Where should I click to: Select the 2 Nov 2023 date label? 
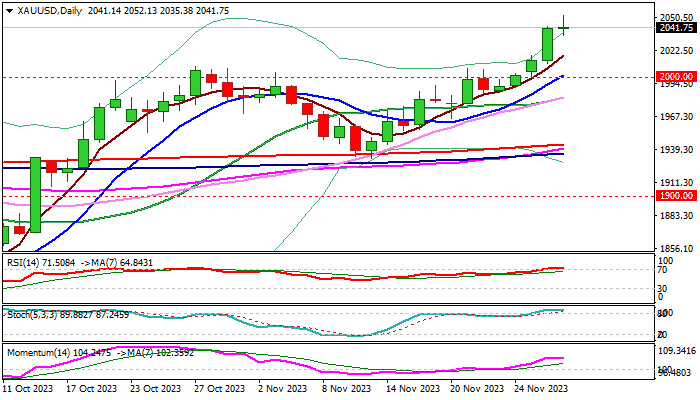tap(283, 389)
